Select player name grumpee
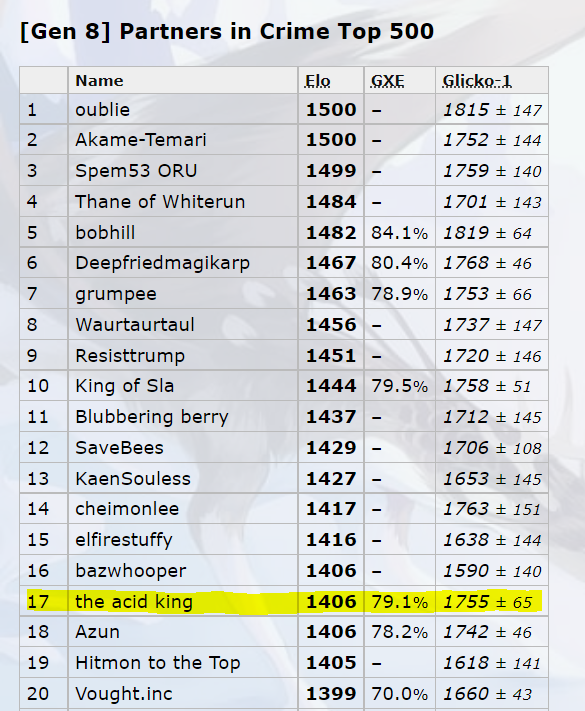Viewport: 585px width, 711px height. [x=116, y=294]
